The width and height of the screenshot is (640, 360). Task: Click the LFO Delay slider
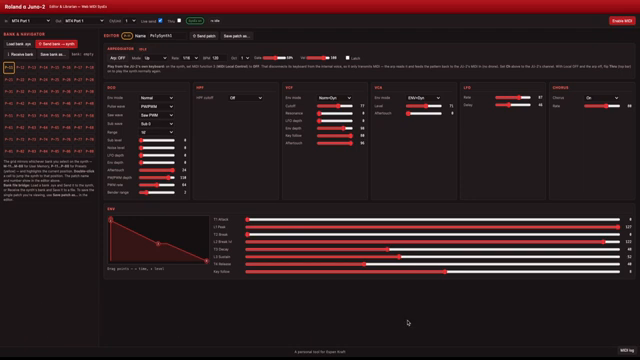click(513, 105)
